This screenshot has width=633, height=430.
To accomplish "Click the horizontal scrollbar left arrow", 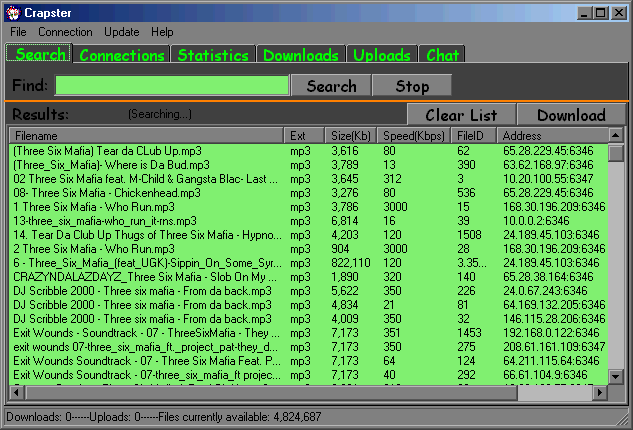I will (x=17, y=392).
